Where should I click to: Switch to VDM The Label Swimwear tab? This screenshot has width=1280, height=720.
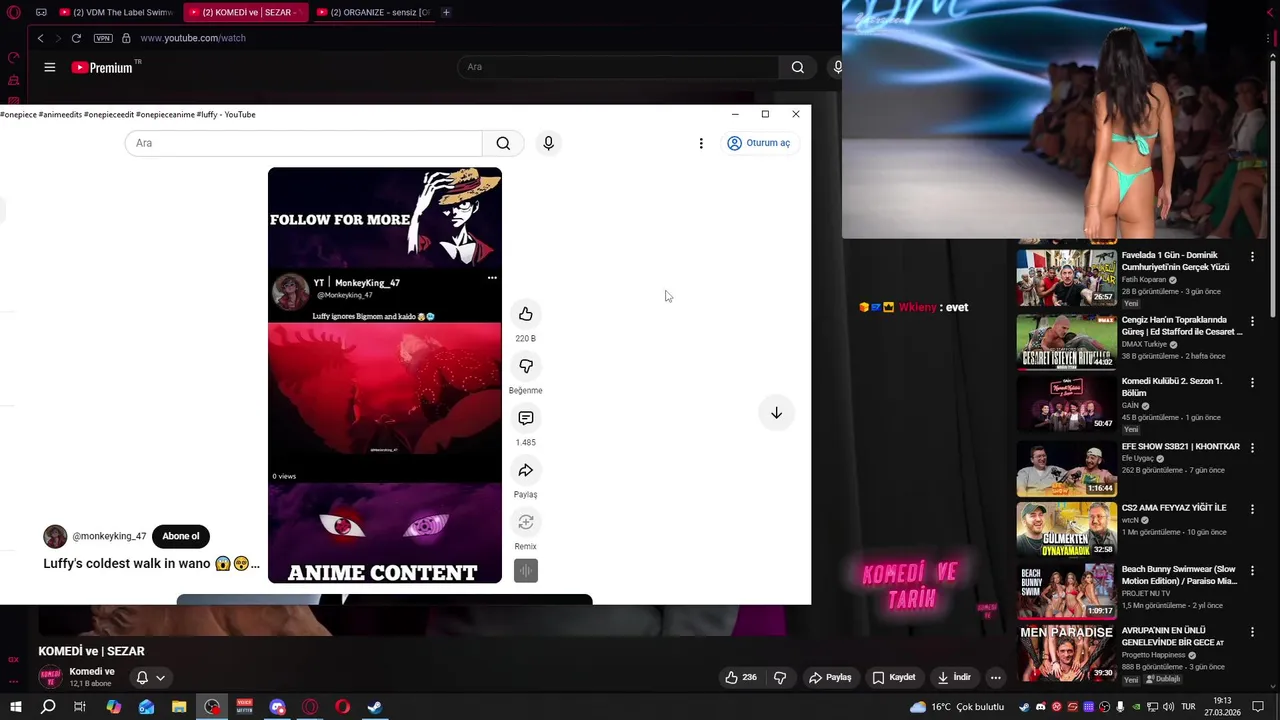tap(116, 12)
